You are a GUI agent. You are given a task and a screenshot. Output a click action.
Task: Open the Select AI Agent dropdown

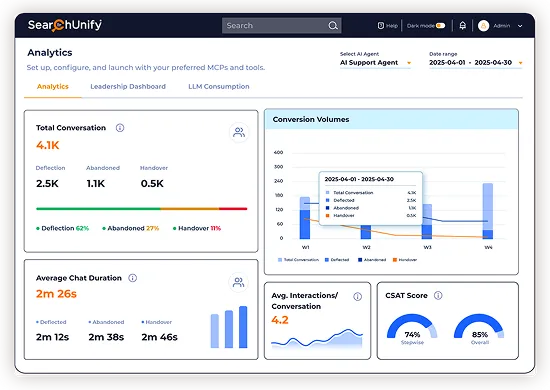(x=375, y=63)
